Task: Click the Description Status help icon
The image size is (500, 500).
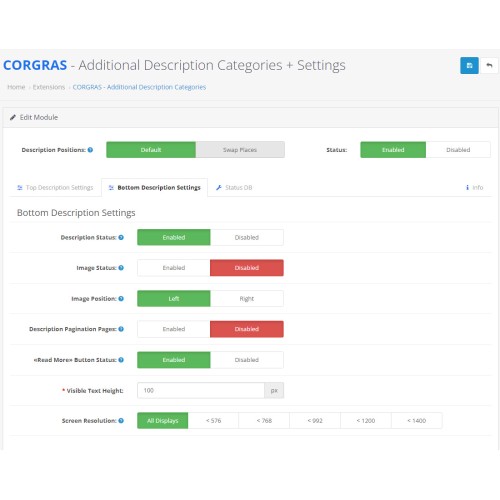Action: coord(121,237)
